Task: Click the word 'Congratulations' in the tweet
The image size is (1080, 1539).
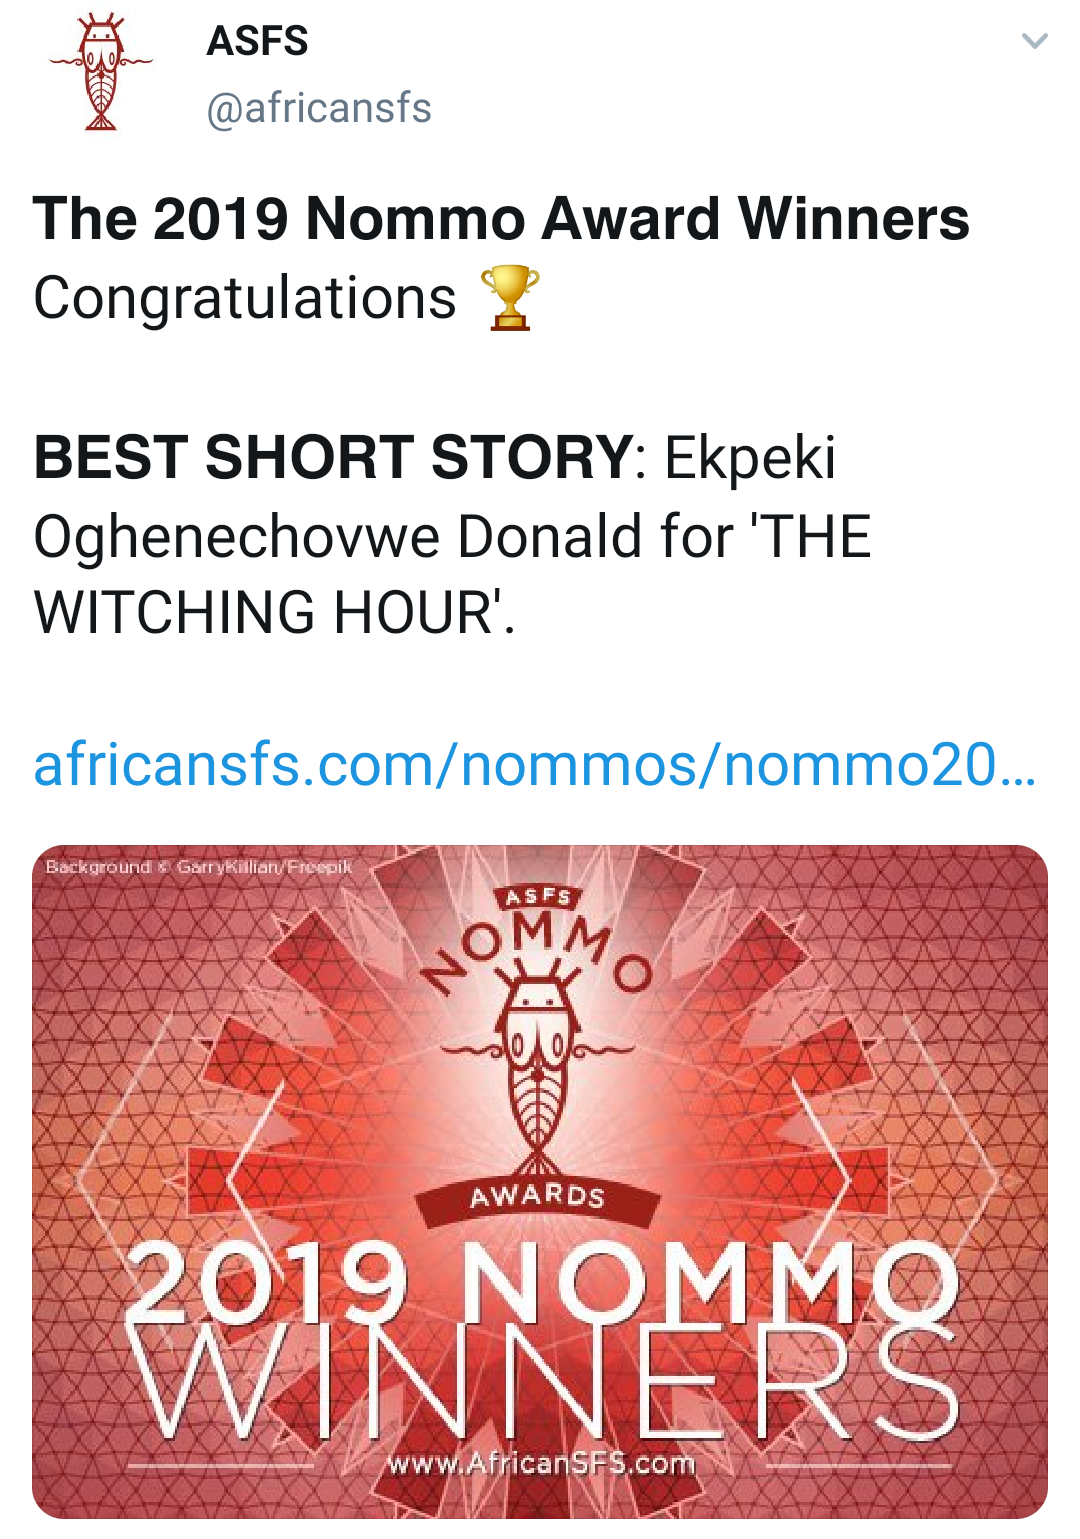Action: pos(245,298)
